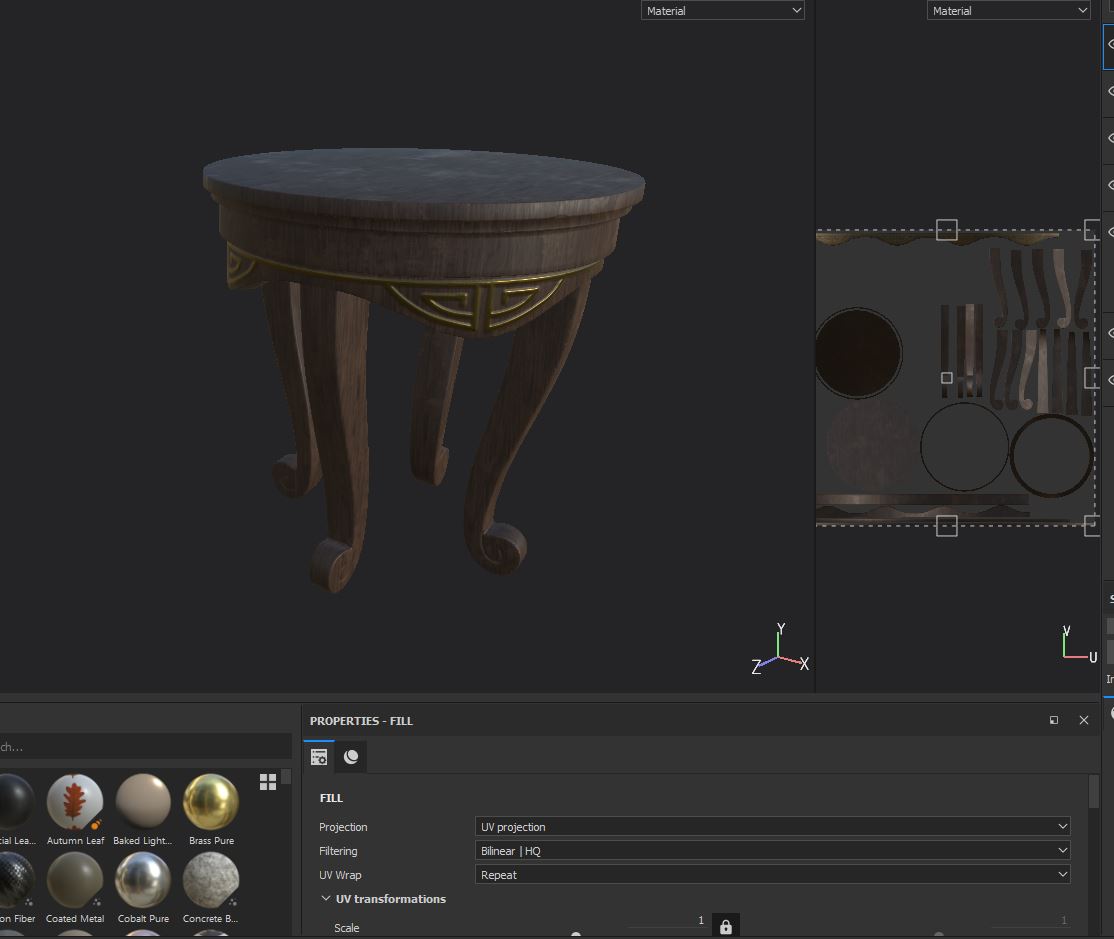Click the Scale slider handle
1114x939 pixels.
576,935
